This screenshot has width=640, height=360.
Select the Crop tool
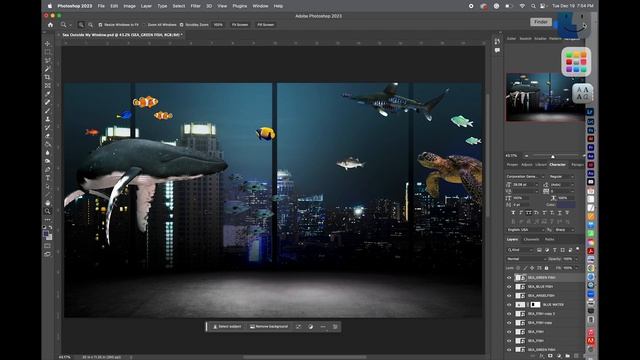pos(47,77)
